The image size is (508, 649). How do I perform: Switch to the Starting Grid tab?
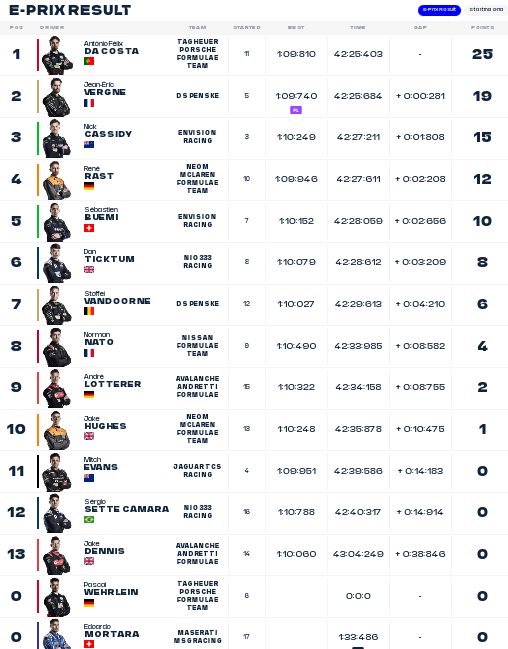tap(486, 10)
